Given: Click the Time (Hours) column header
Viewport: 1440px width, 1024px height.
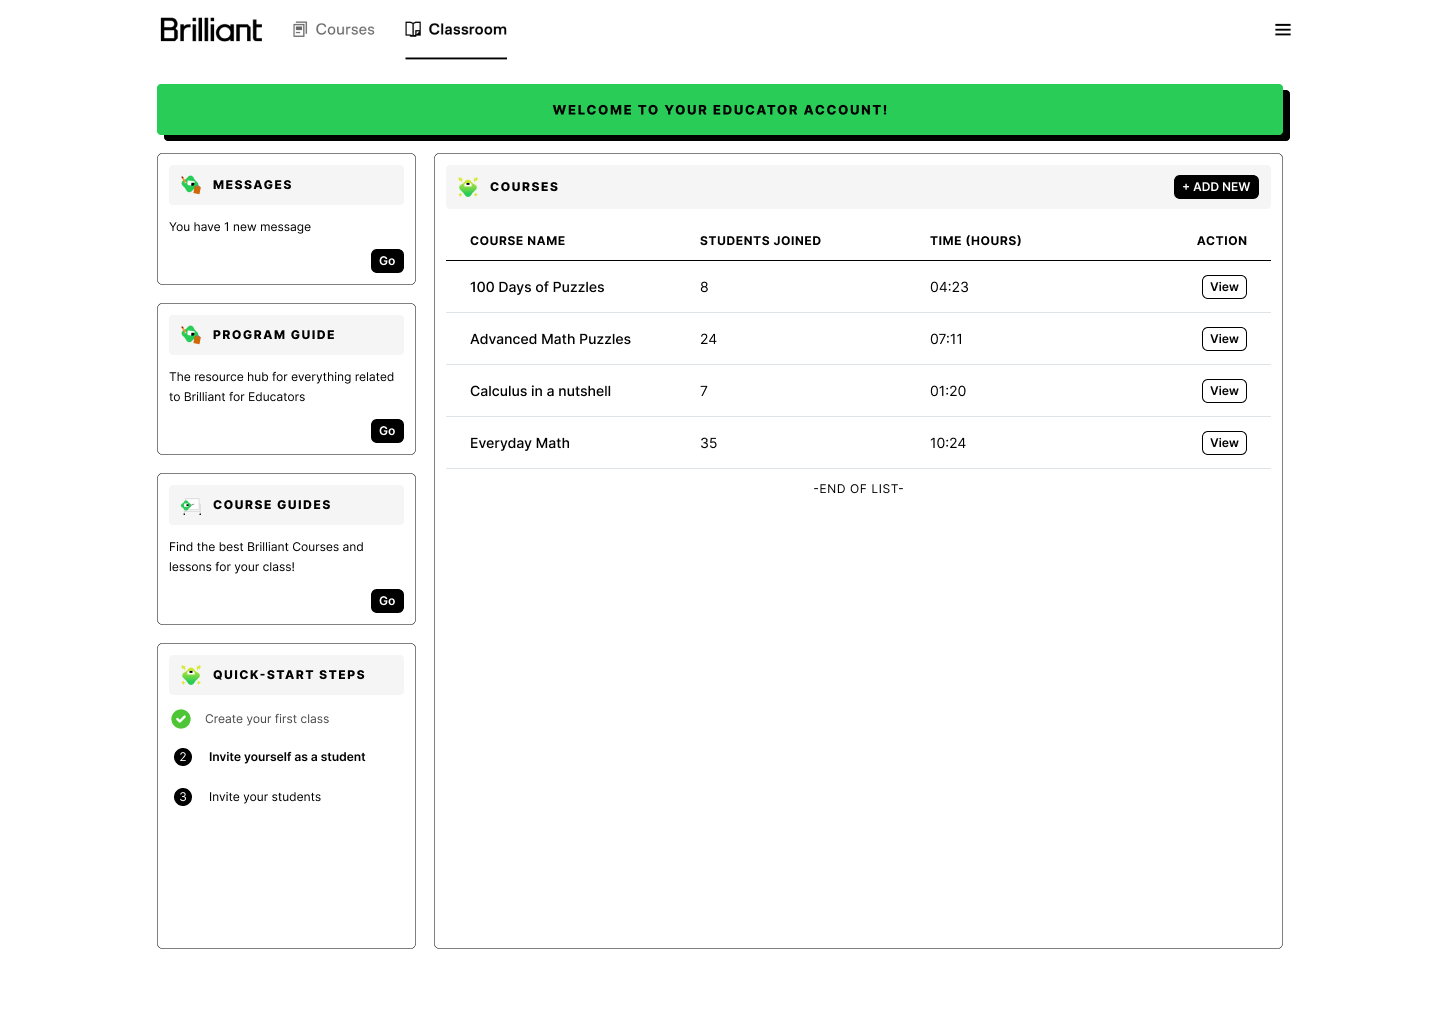Looking at the screenshot, I should pyautogui.click(x=976, y=241).
